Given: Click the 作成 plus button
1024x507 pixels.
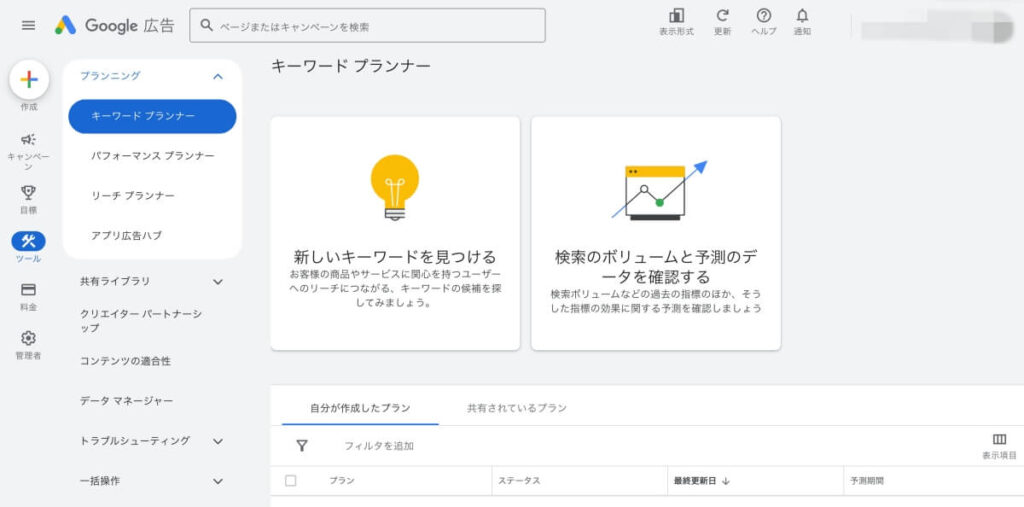Looking at the screenshot, I should pyautogui.click(x=29, y=80).
